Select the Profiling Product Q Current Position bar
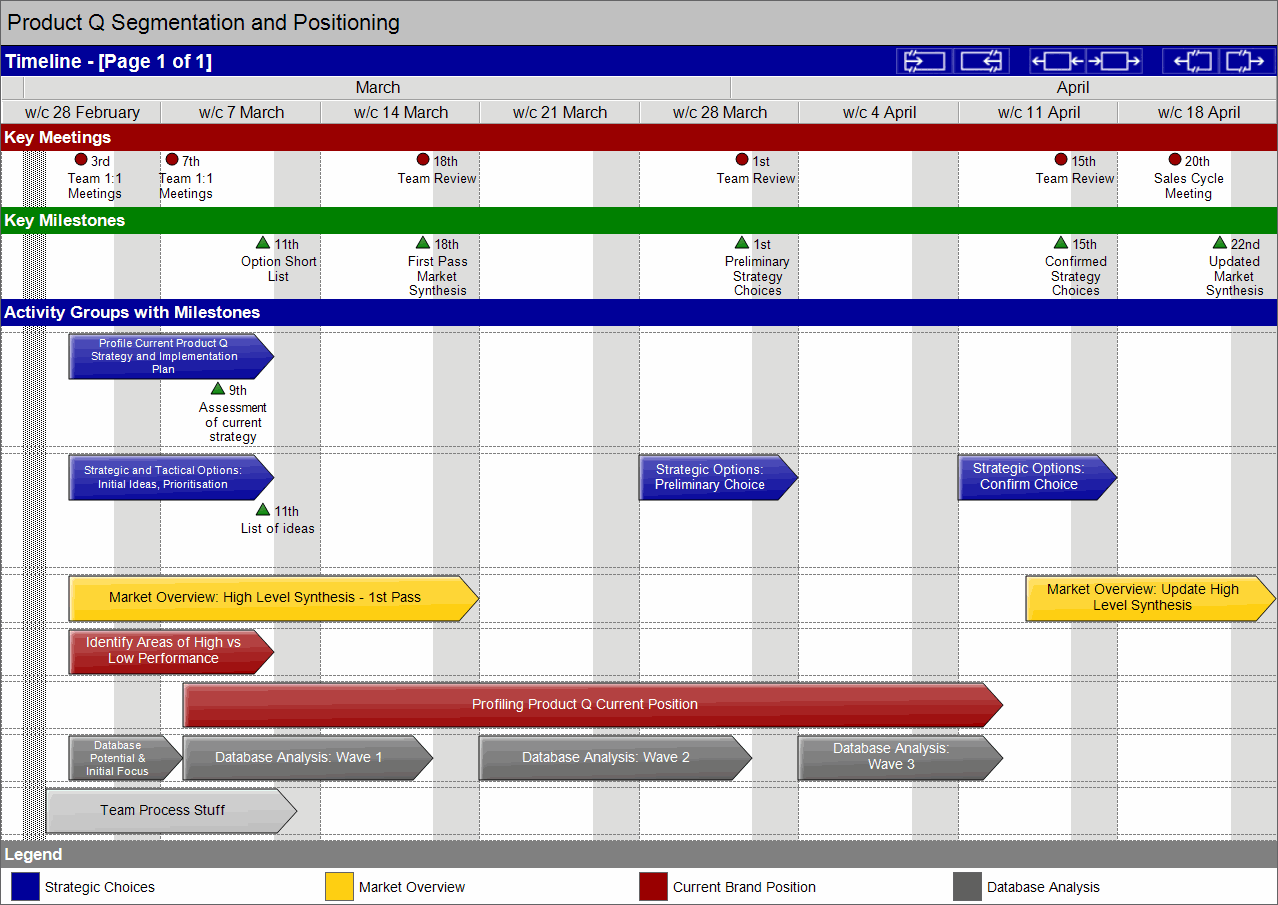 point(593,705)
